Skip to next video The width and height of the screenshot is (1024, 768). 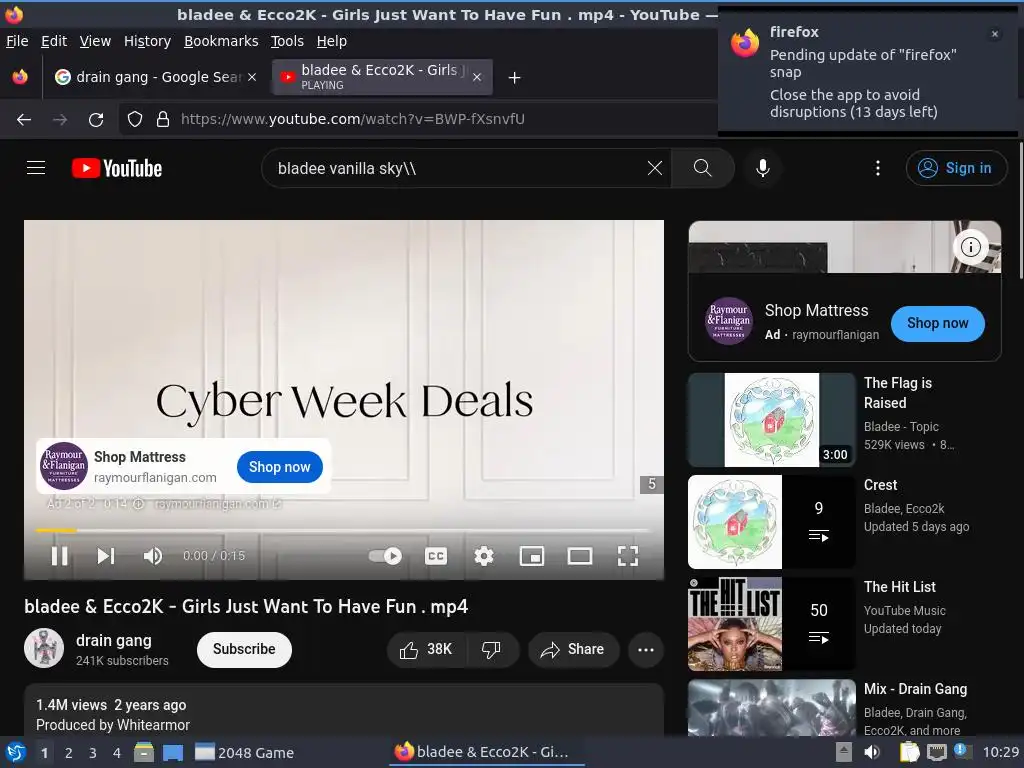point(106,556)
